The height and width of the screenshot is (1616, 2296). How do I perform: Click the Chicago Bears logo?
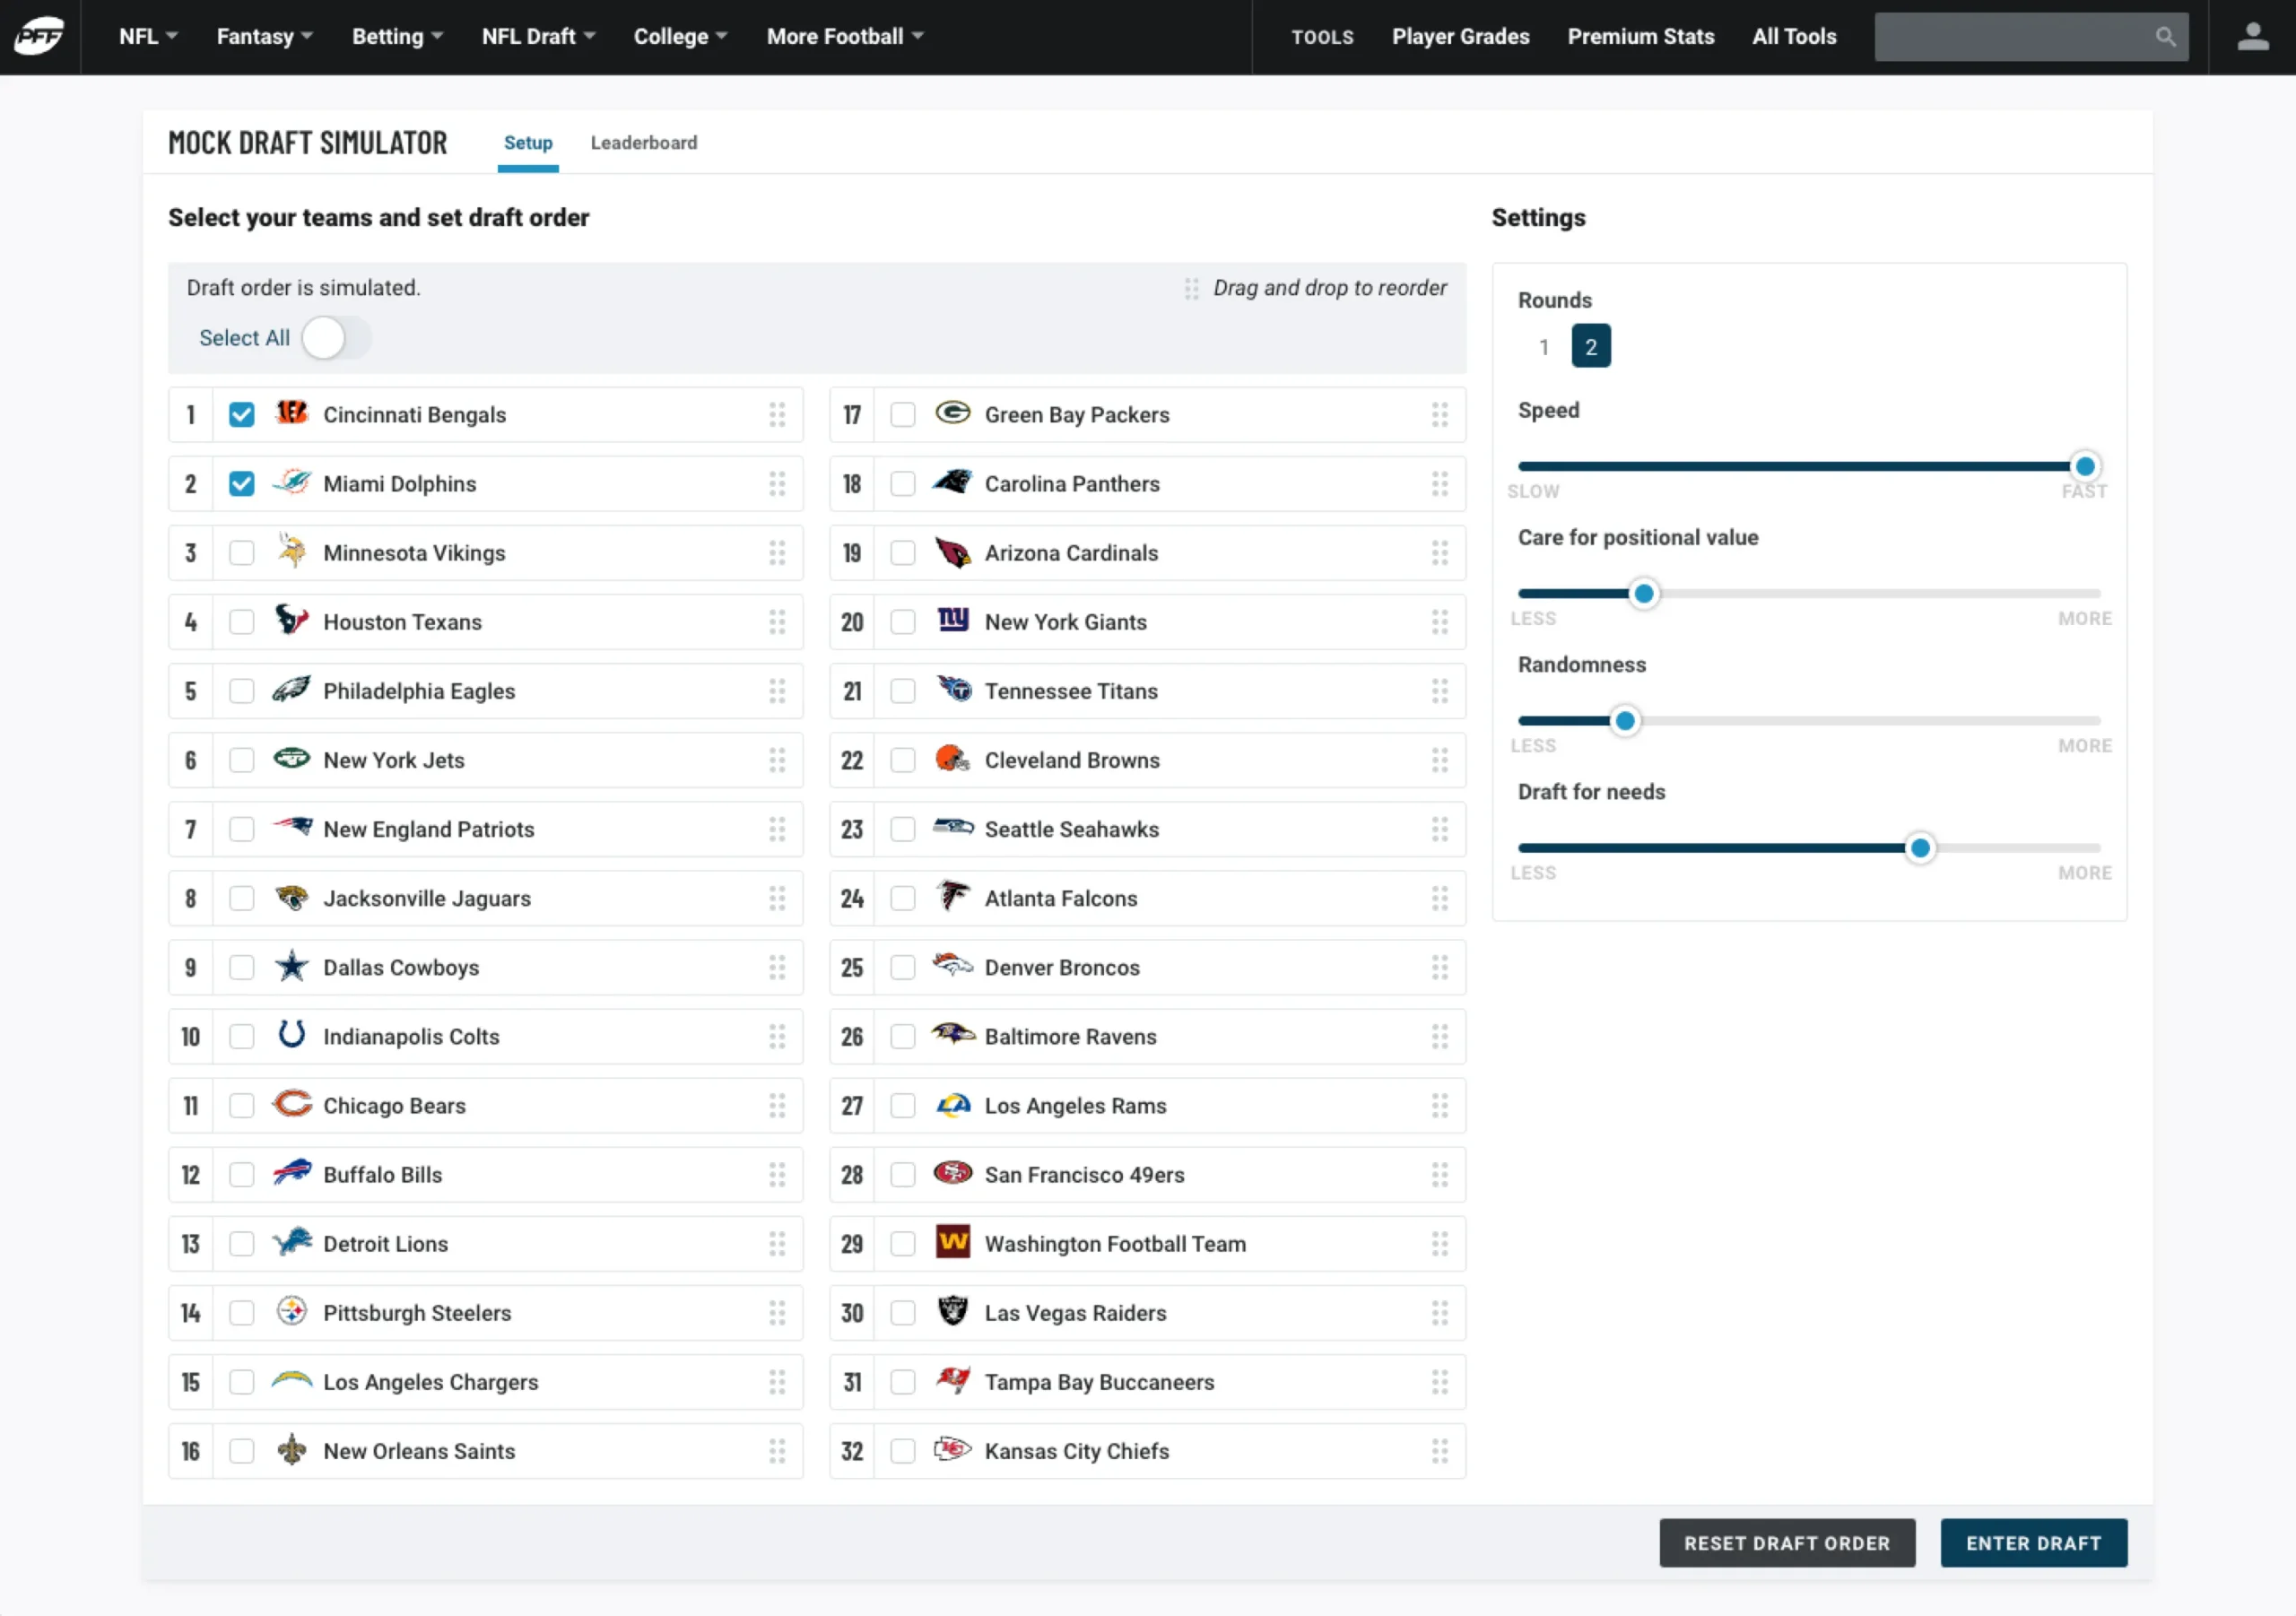[x=292, y=1104]
